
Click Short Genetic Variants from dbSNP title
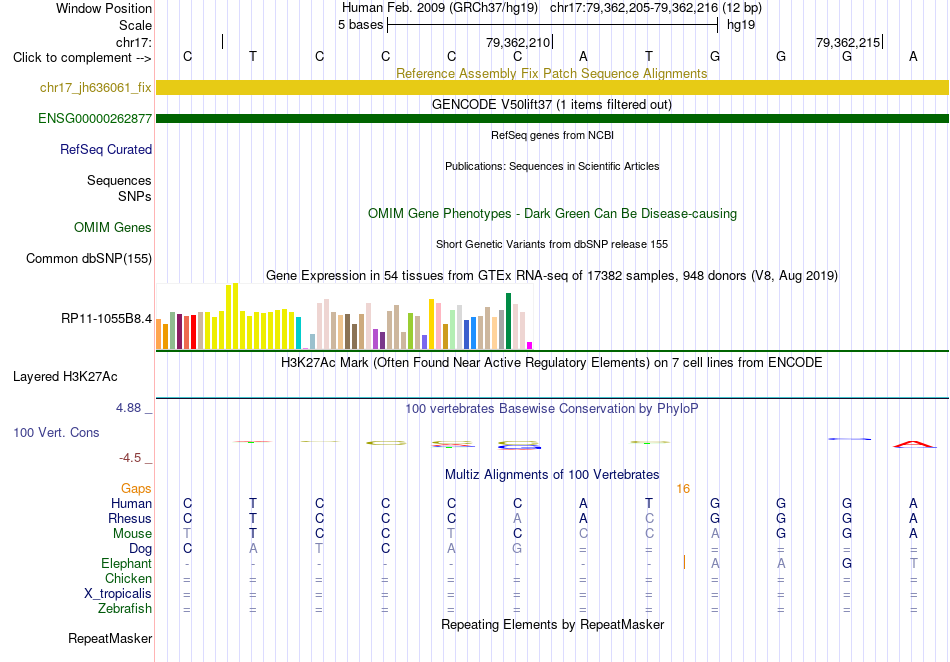tap(552, 244)
